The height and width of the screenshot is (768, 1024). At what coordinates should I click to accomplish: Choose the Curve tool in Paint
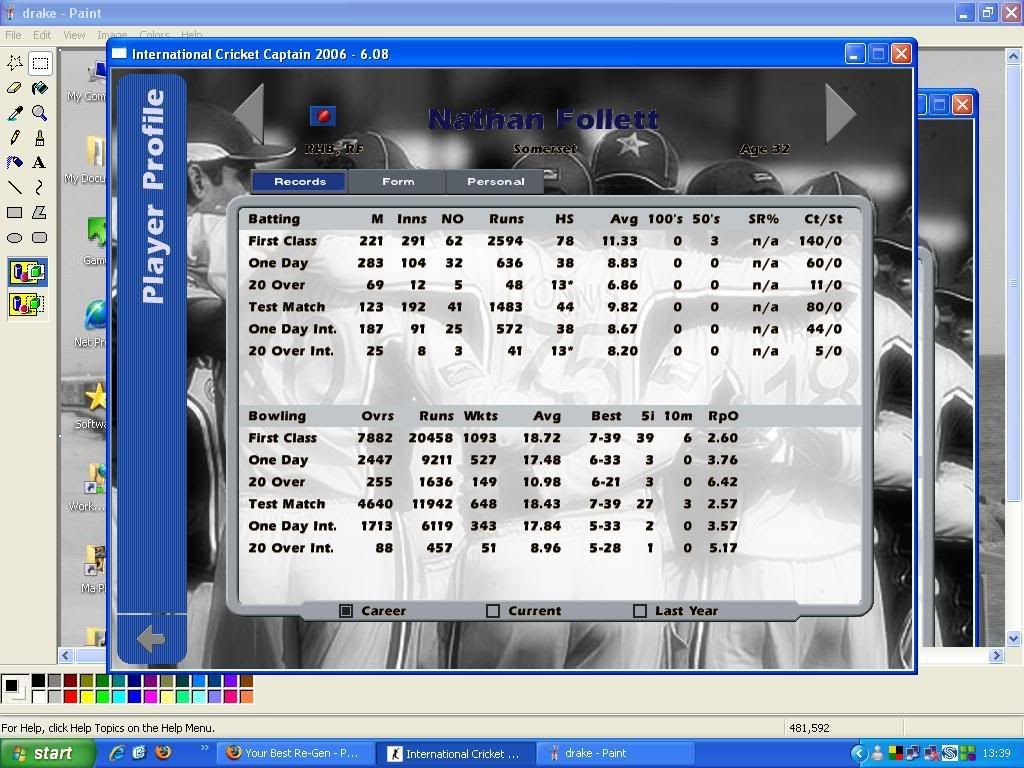tap(40, 187)
